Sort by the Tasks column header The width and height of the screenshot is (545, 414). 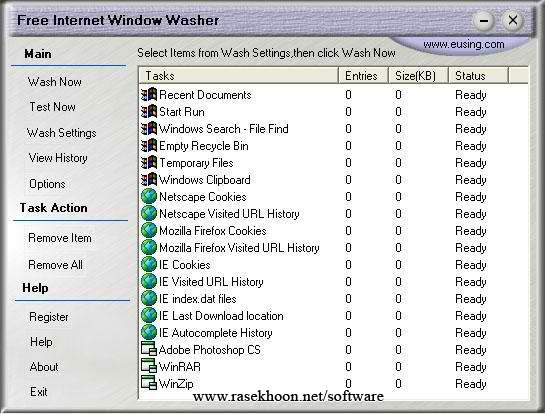tap(238, 75)
